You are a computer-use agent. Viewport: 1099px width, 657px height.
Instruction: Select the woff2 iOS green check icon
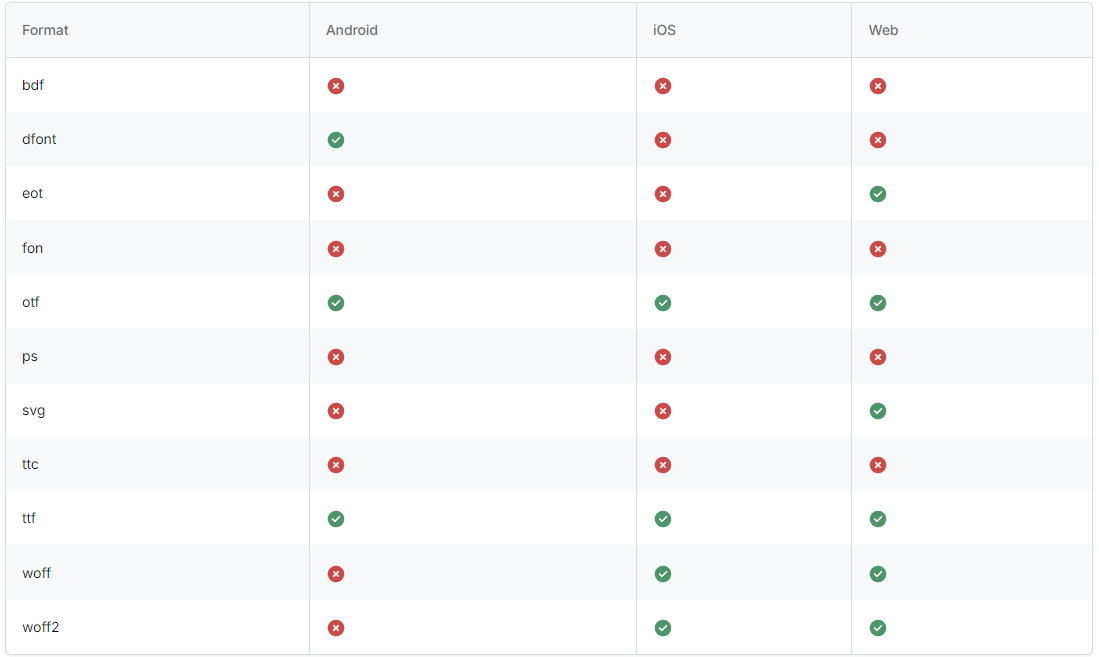pos(662,628)
